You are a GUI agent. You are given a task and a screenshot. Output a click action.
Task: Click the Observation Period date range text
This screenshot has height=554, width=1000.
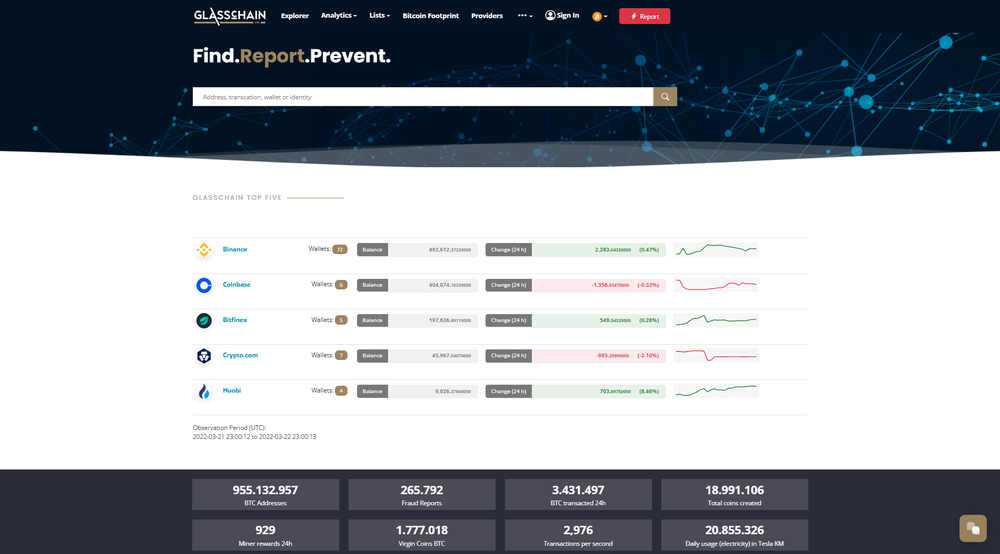[254, 437]
